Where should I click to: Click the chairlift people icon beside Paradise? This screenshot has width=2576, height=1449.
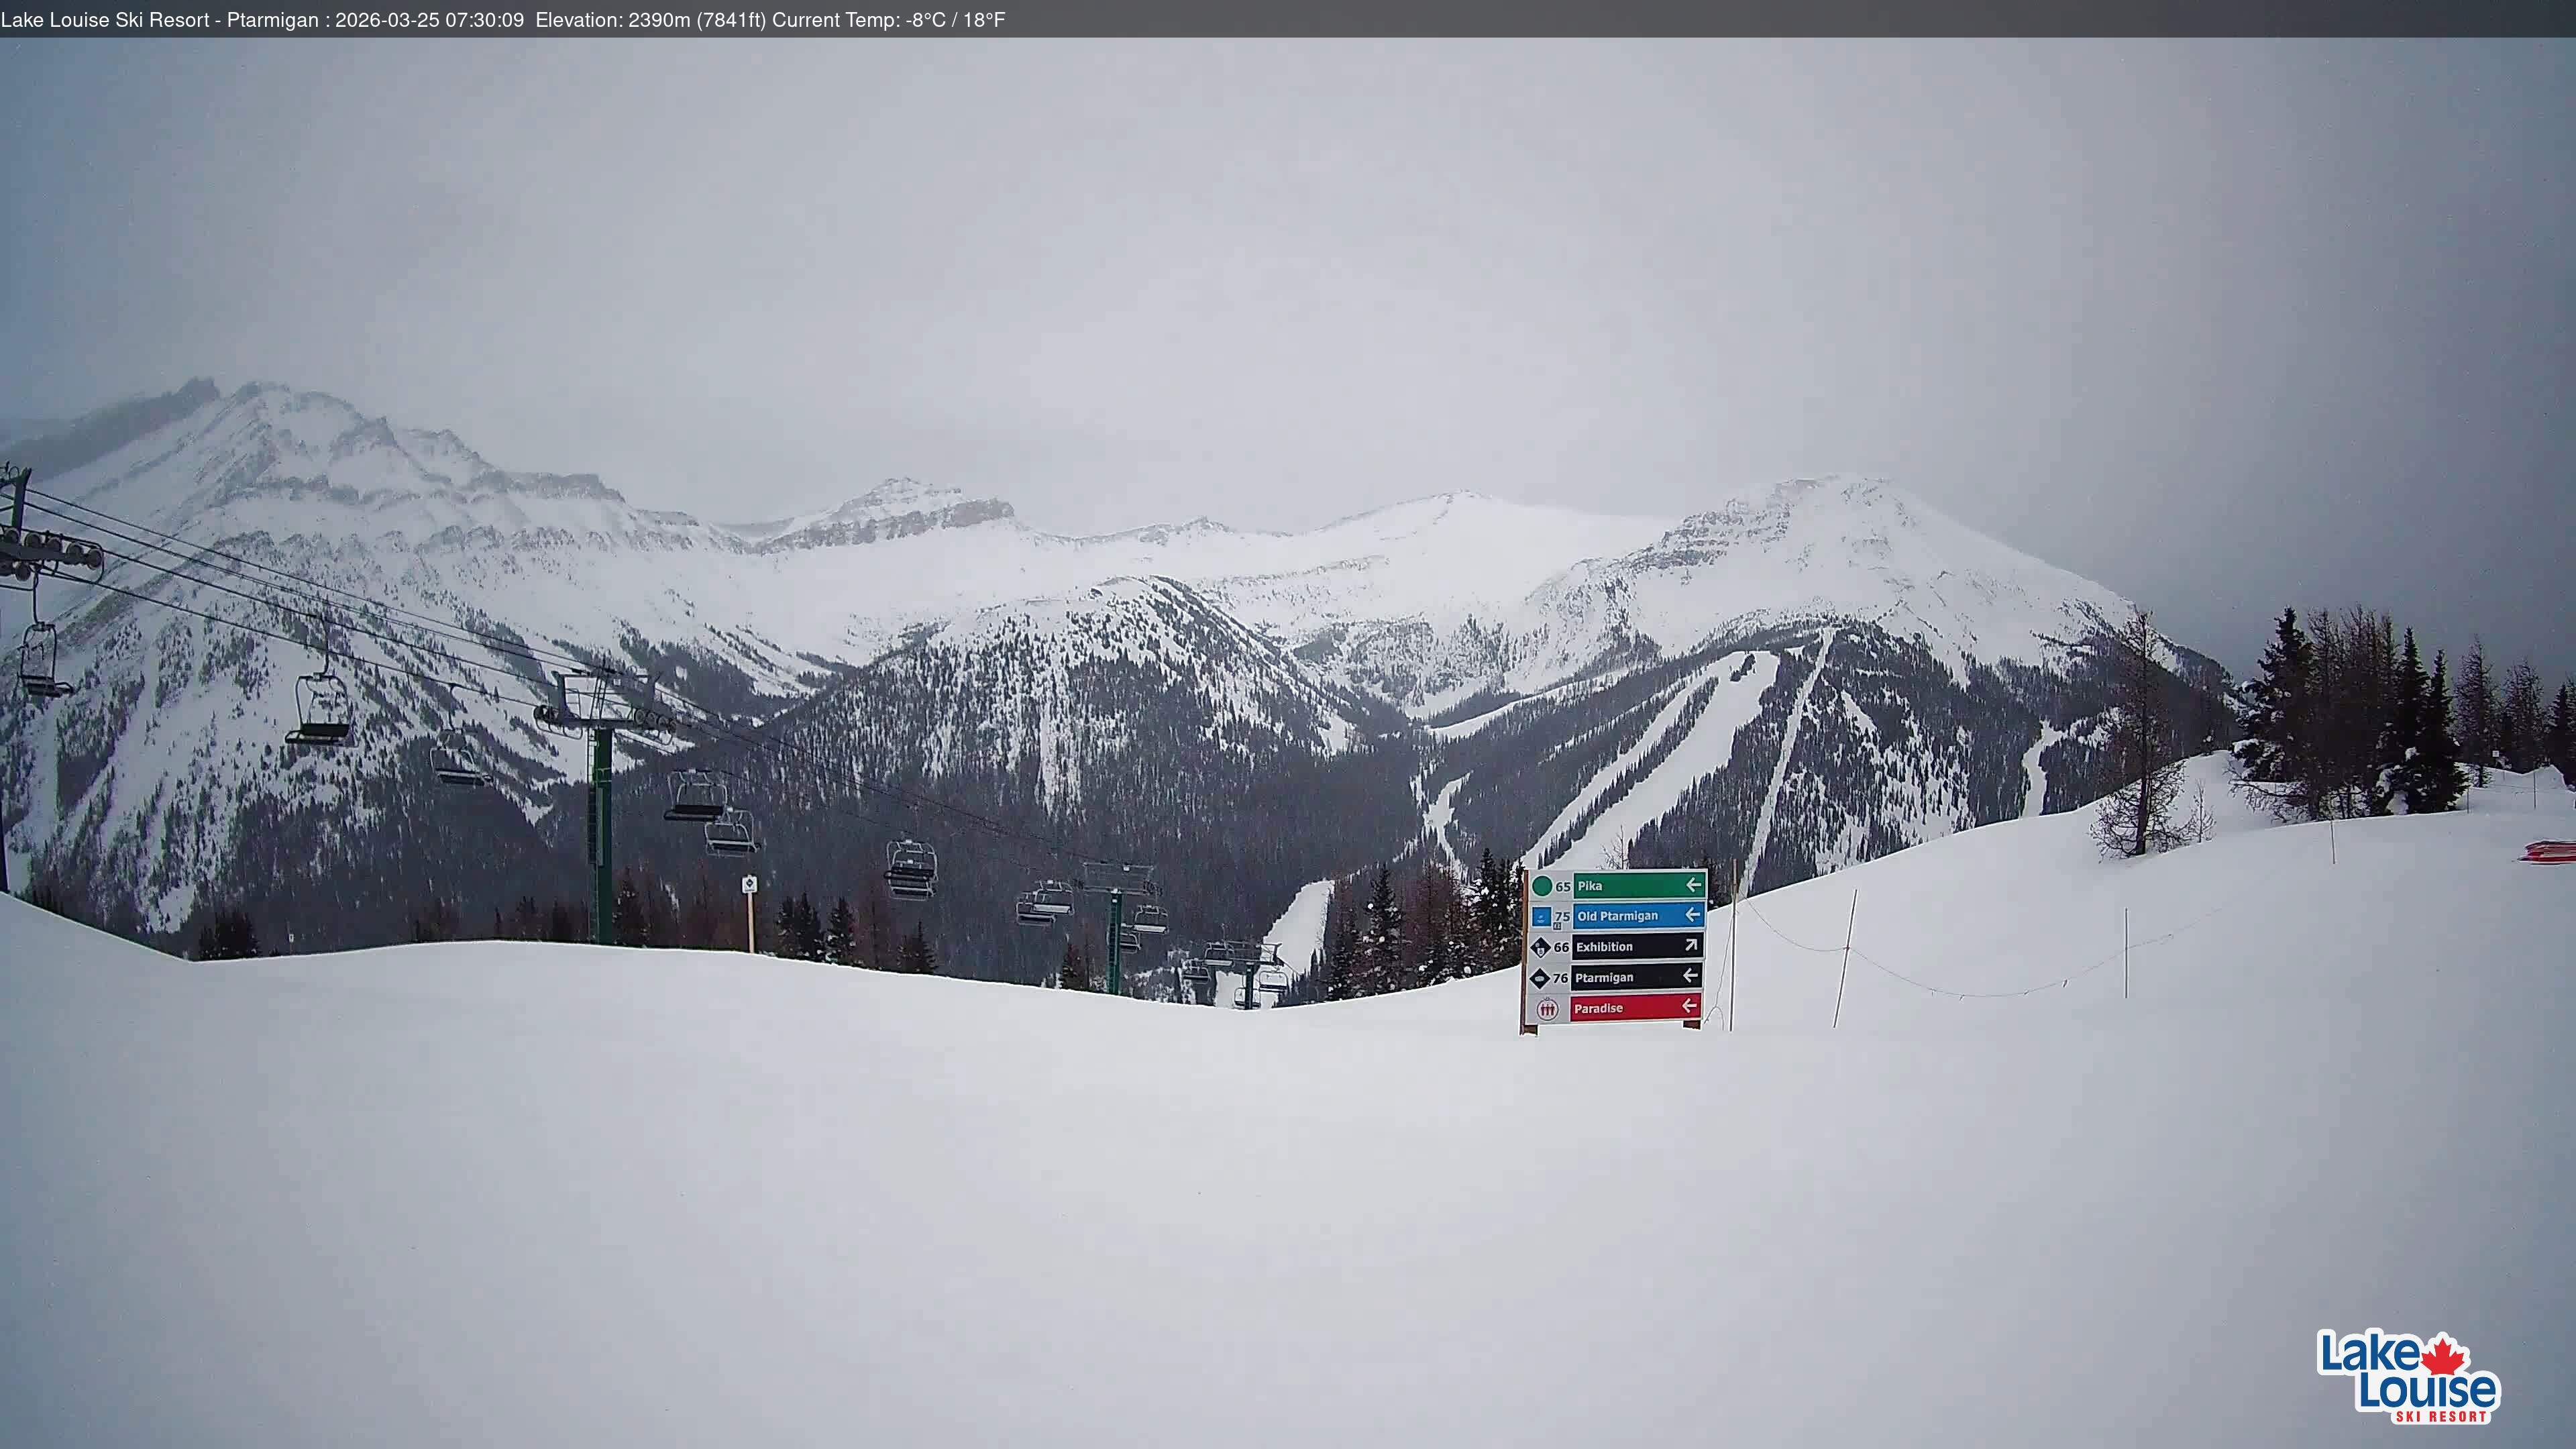(1547, 1010)
